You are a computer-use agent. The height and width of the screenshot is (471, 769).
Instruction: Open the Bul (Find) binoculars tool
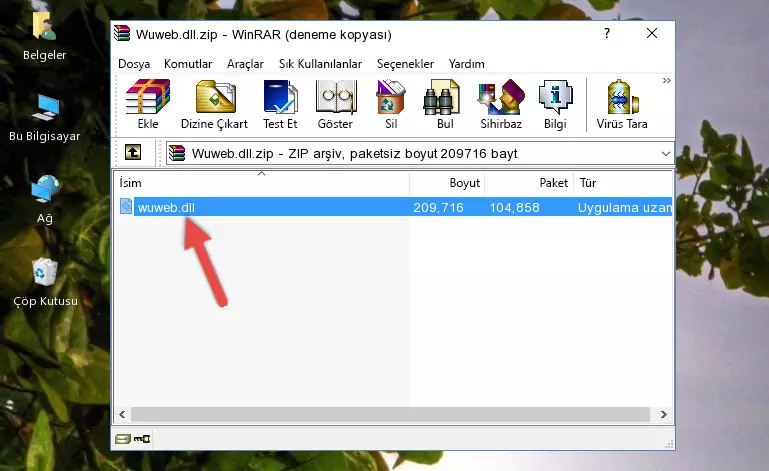(444, 105)
